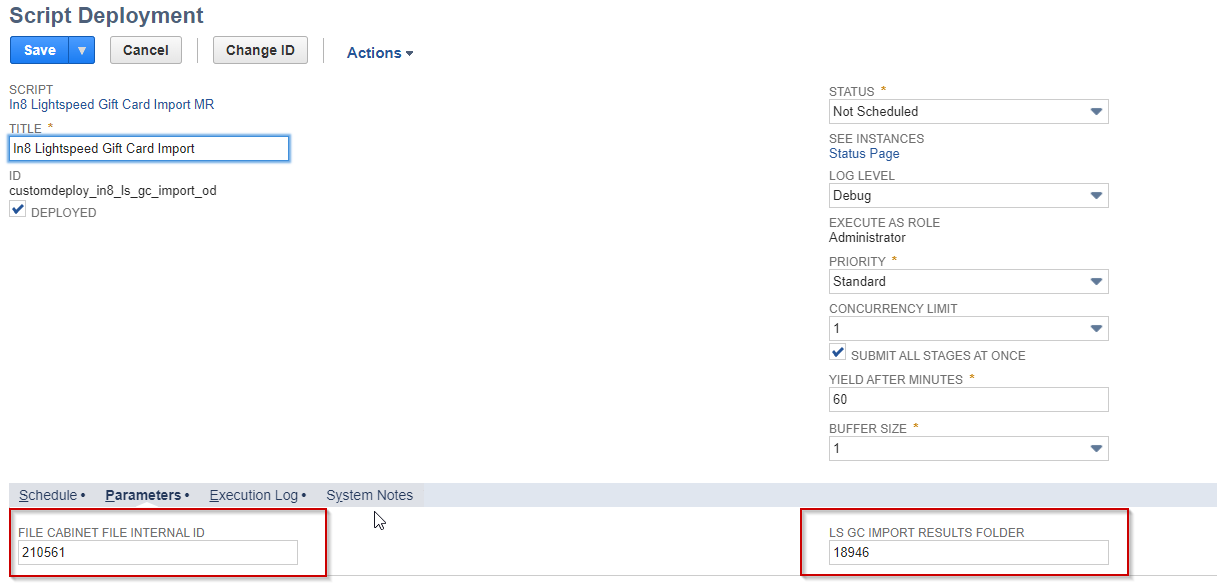Toggle Submit All Stages At Once checkbox
The height and width of the screenshot is (587, 1217).
pyautogui.click(x=838, y=353)
